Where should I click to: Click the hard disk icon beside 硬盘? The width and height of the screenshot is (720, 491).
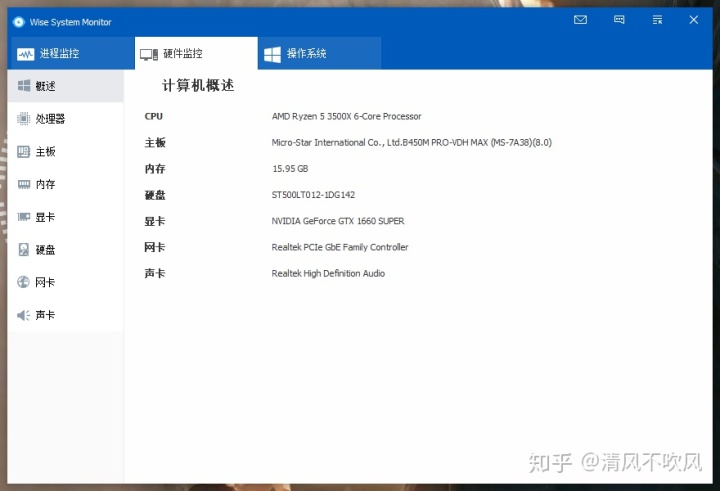tap(23, 249)
